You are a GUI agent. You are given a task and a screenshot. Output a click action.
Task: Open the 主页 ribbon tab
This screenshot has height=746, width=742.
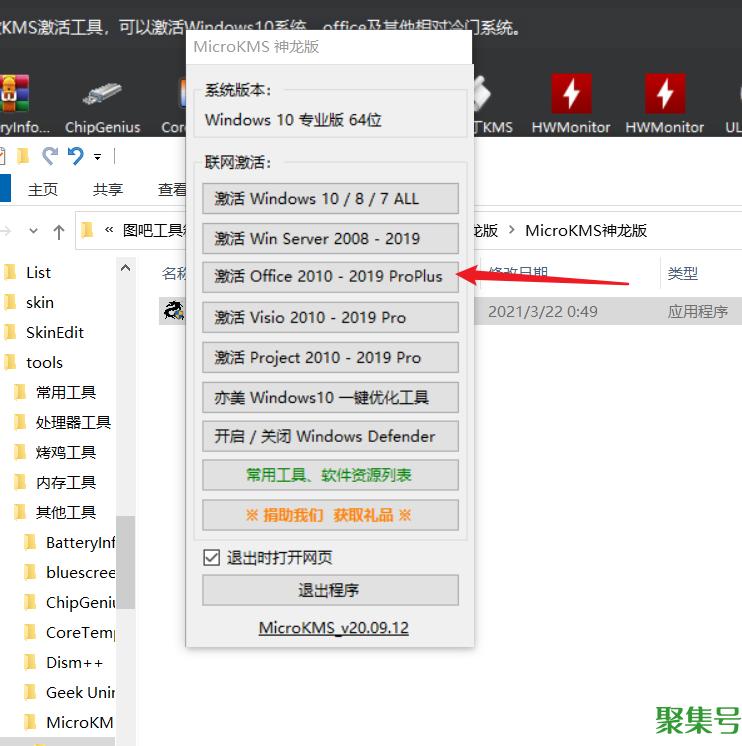[43, 189]
